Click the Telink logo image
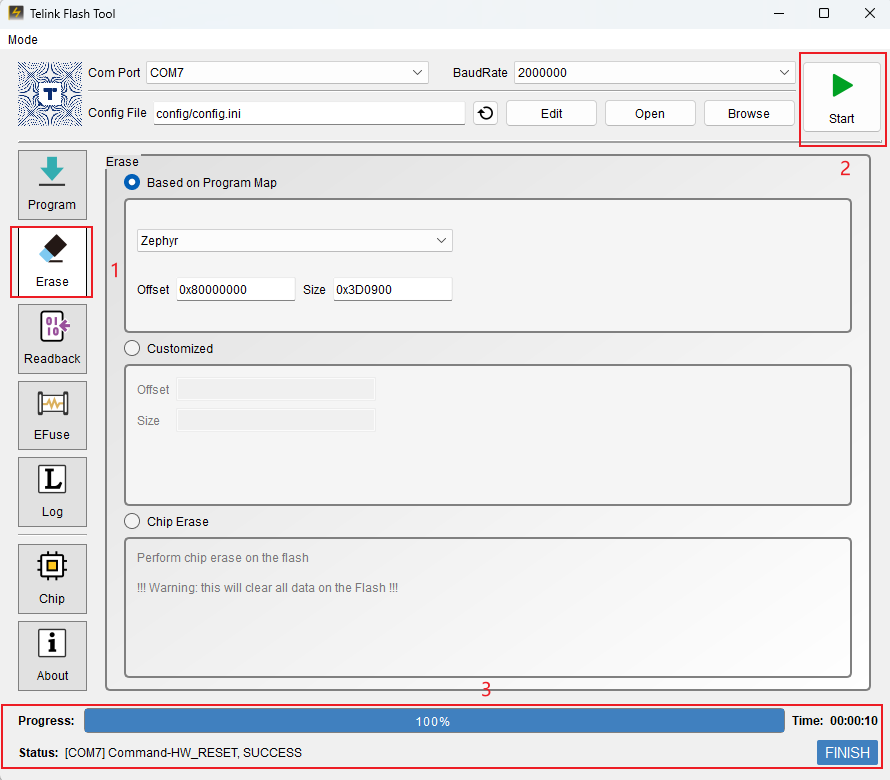Viewport: 890px width, 780px height. pos(50,94)
